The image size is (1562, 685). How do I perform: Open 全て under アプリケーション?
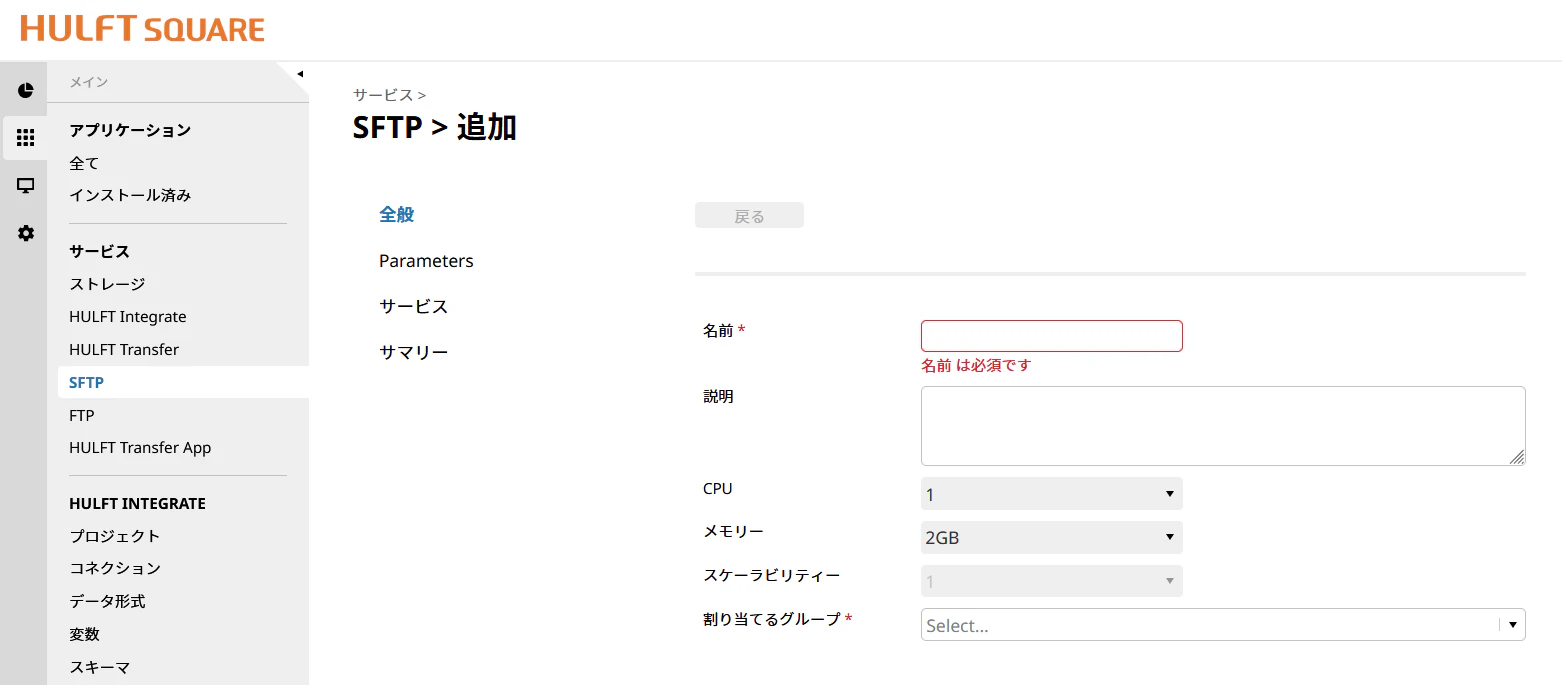(x=84, y=163)
